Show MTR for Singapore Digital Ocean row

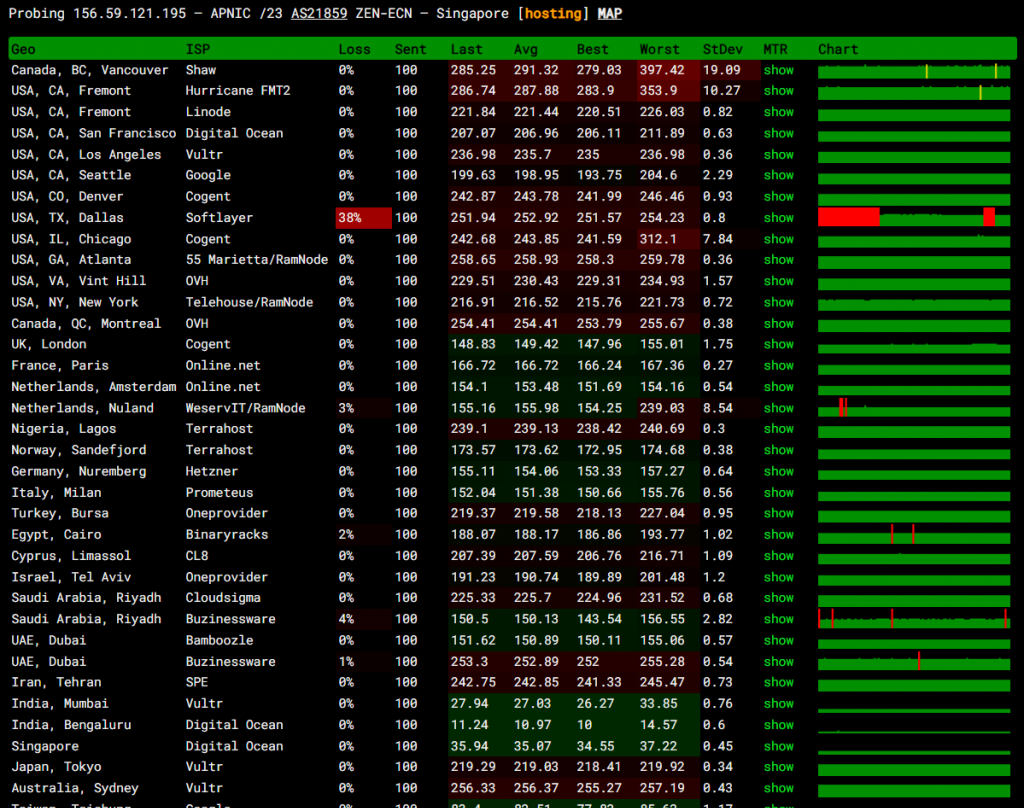coord(778,747)
